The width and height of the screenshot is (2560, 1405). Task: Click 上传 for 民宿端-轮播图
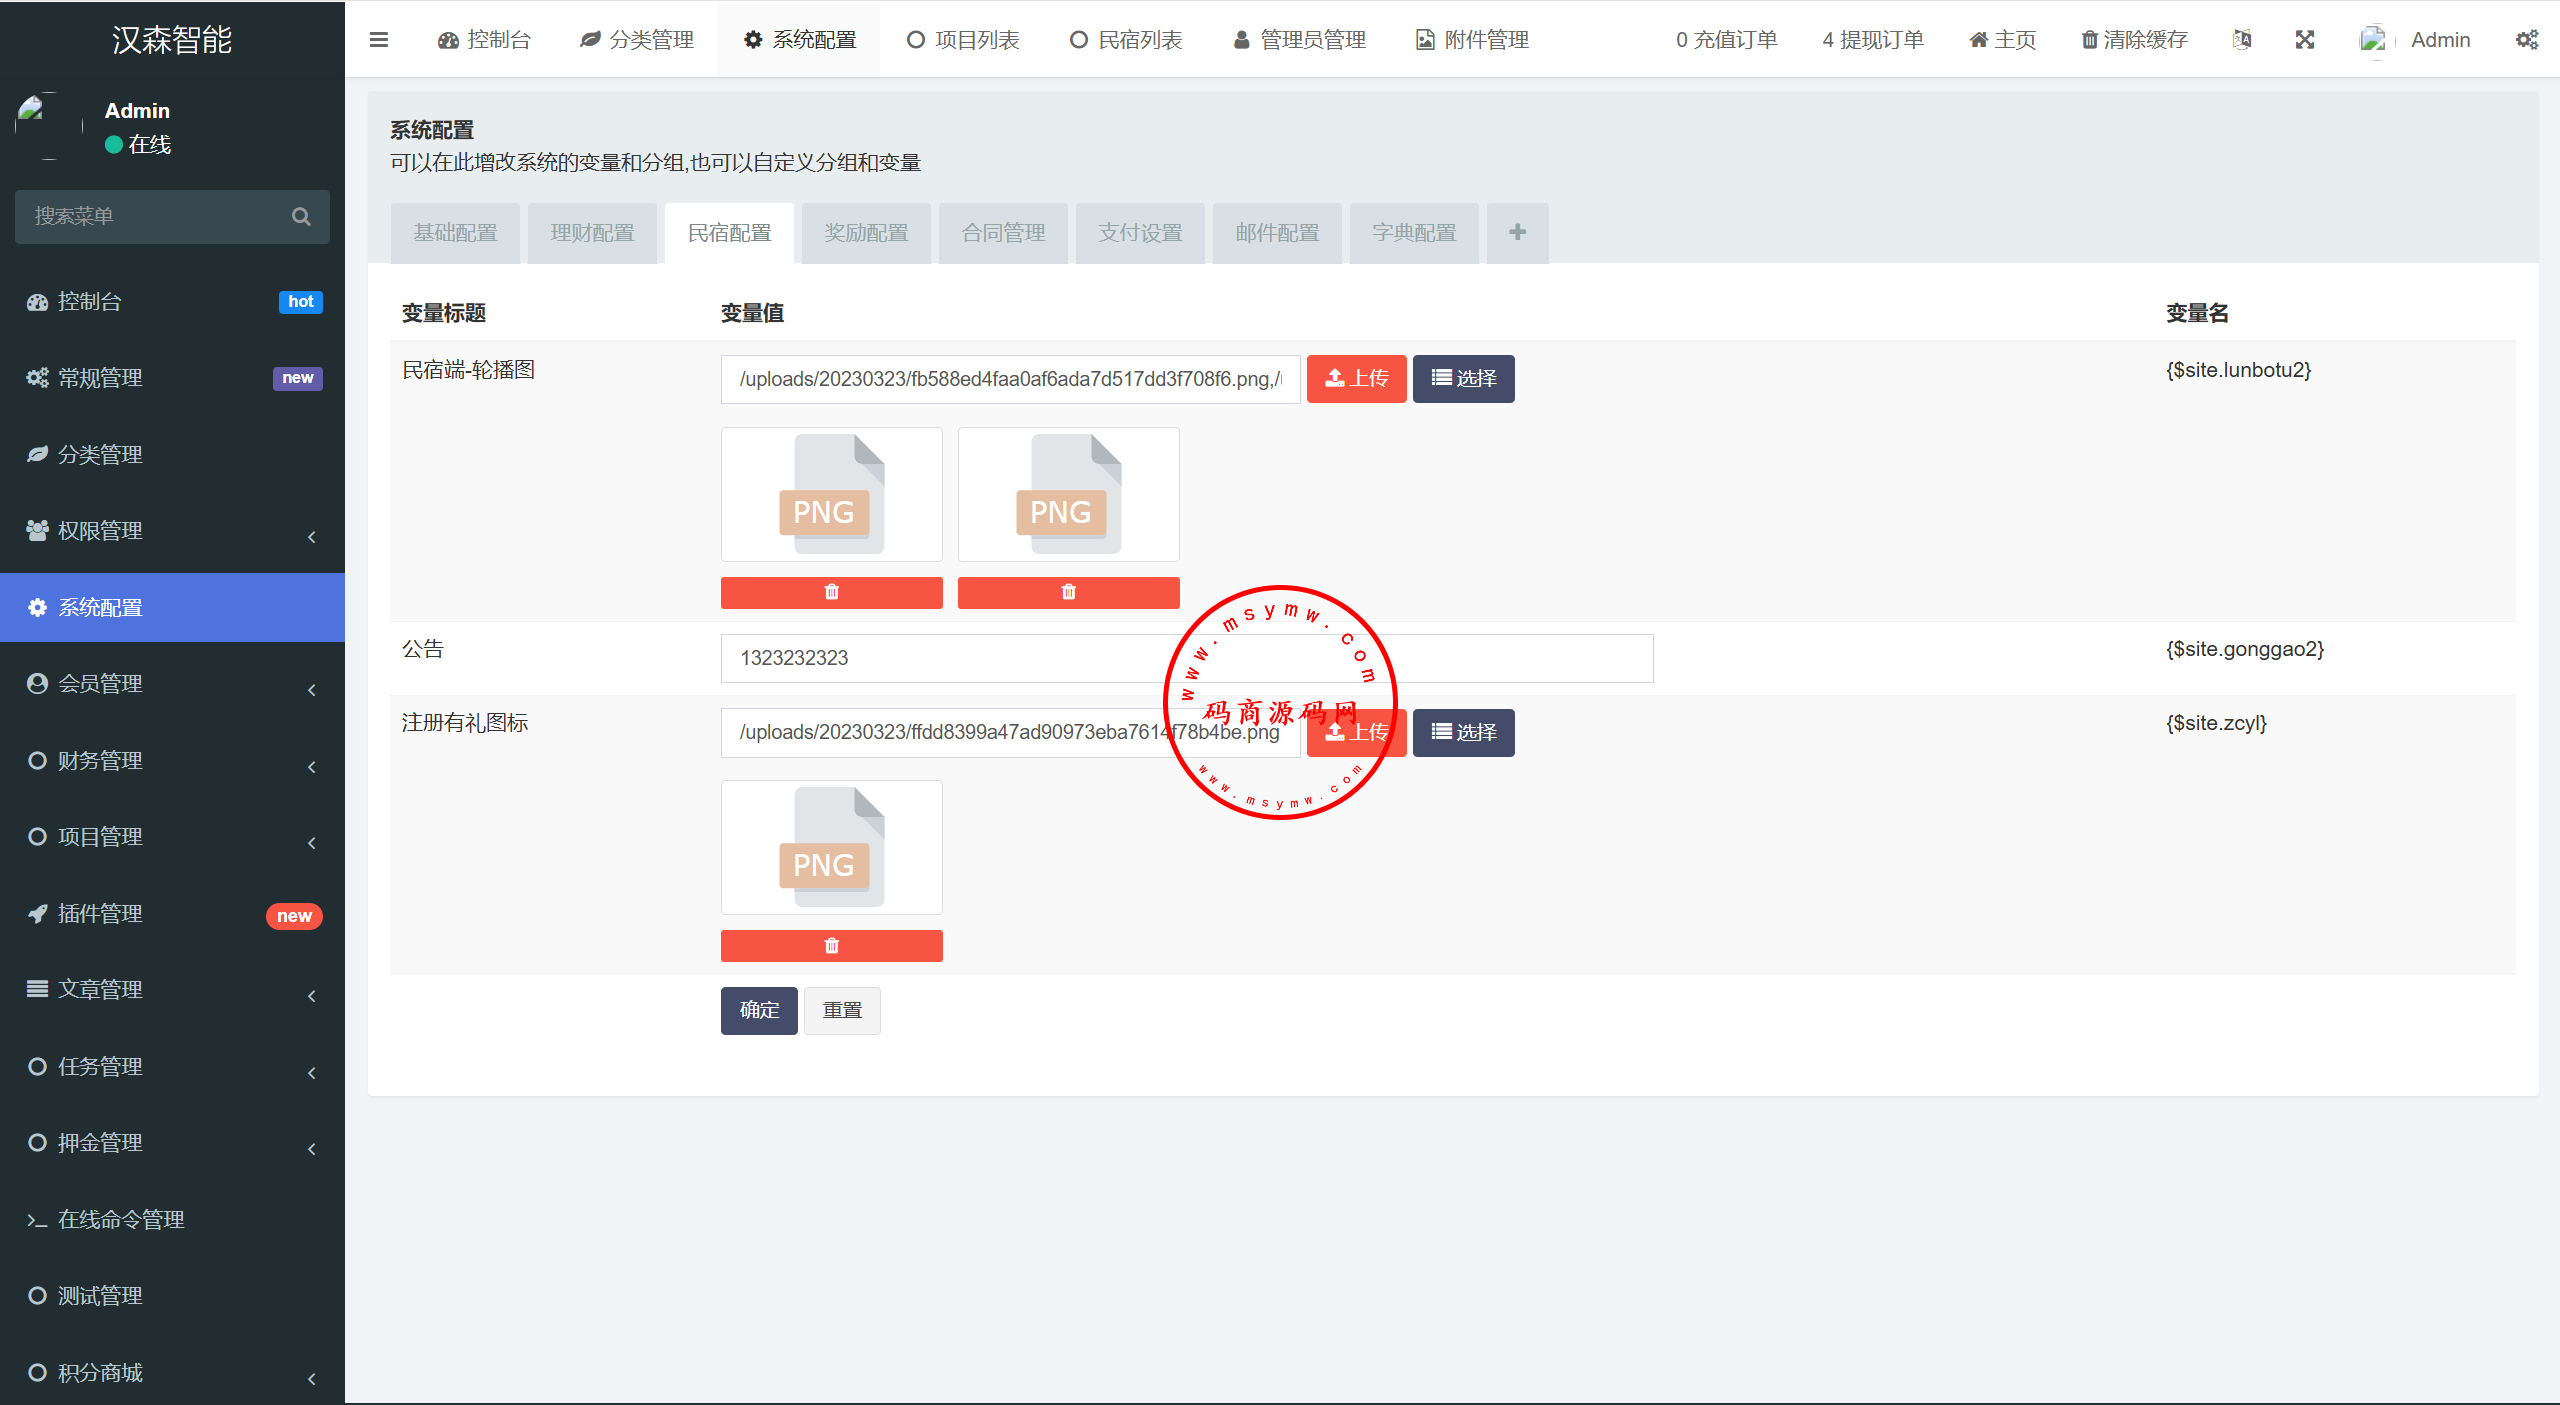coord(1356,379)
